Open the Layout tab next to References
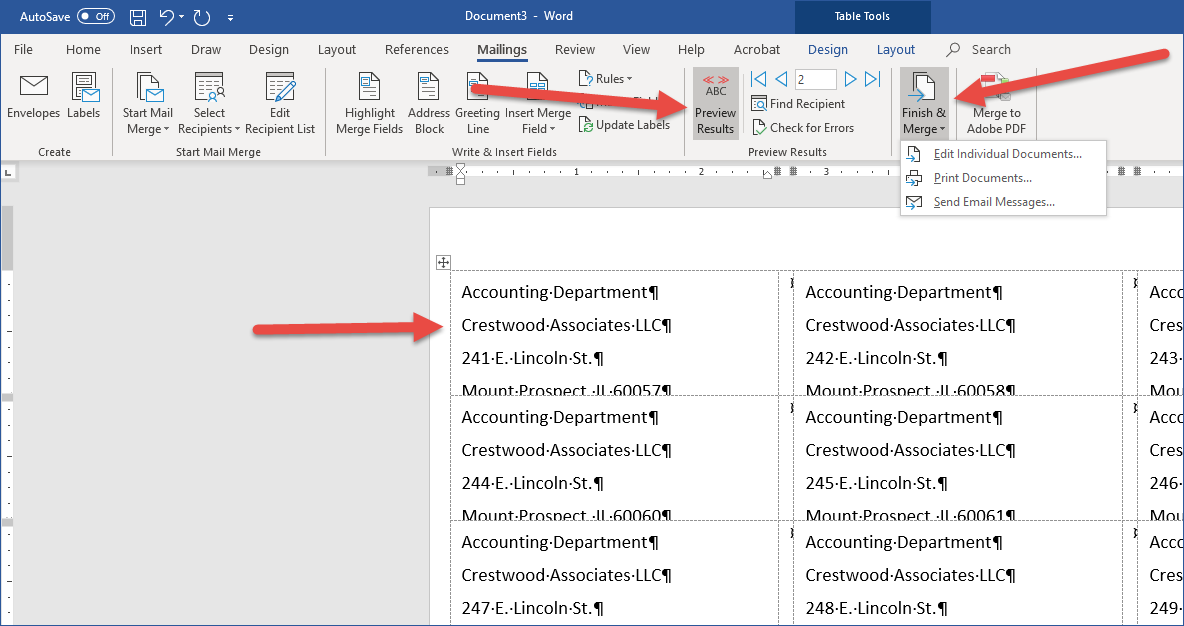 337,50
